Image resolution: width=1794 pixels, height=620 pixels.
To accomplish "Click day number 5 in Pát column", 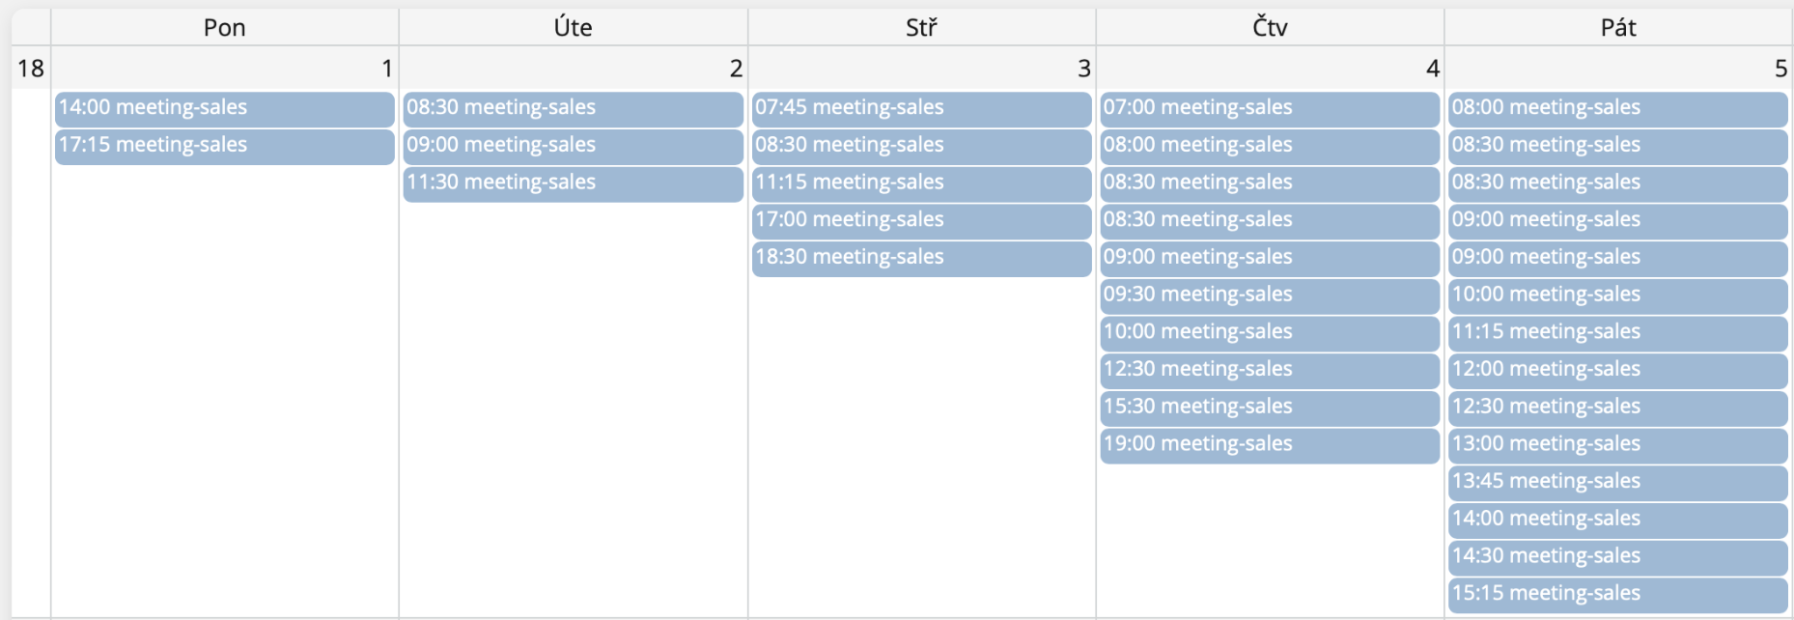I will pos(1780,69).
